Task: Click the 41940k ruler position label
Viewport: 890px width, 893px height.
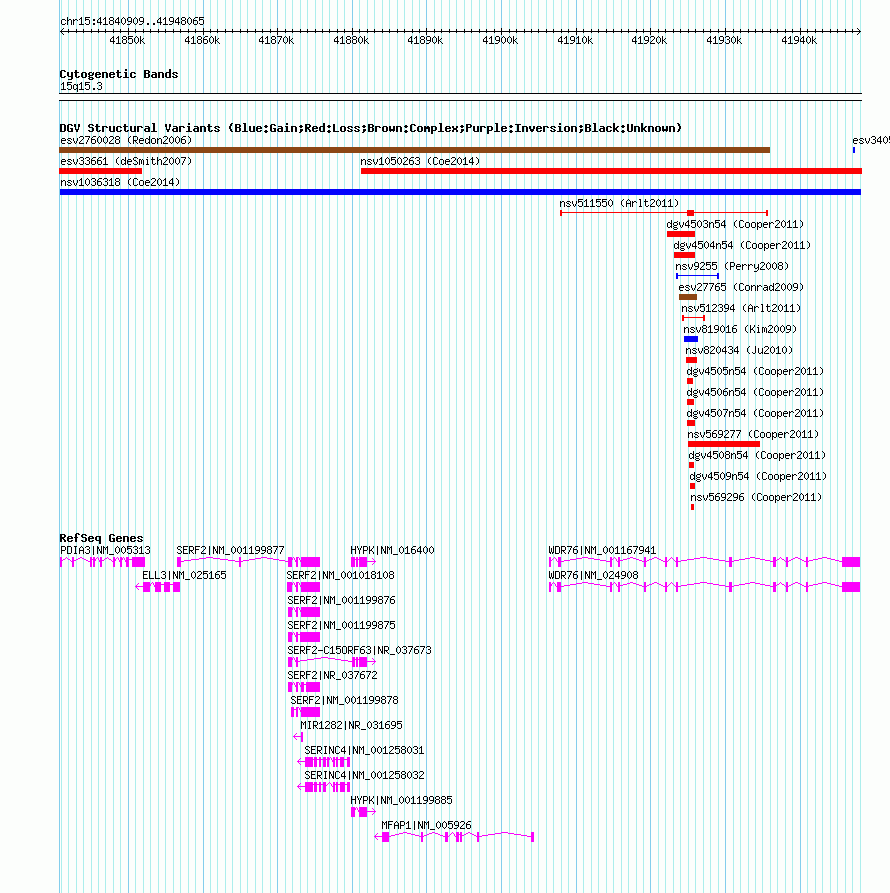Action: (x=799, y=40)
